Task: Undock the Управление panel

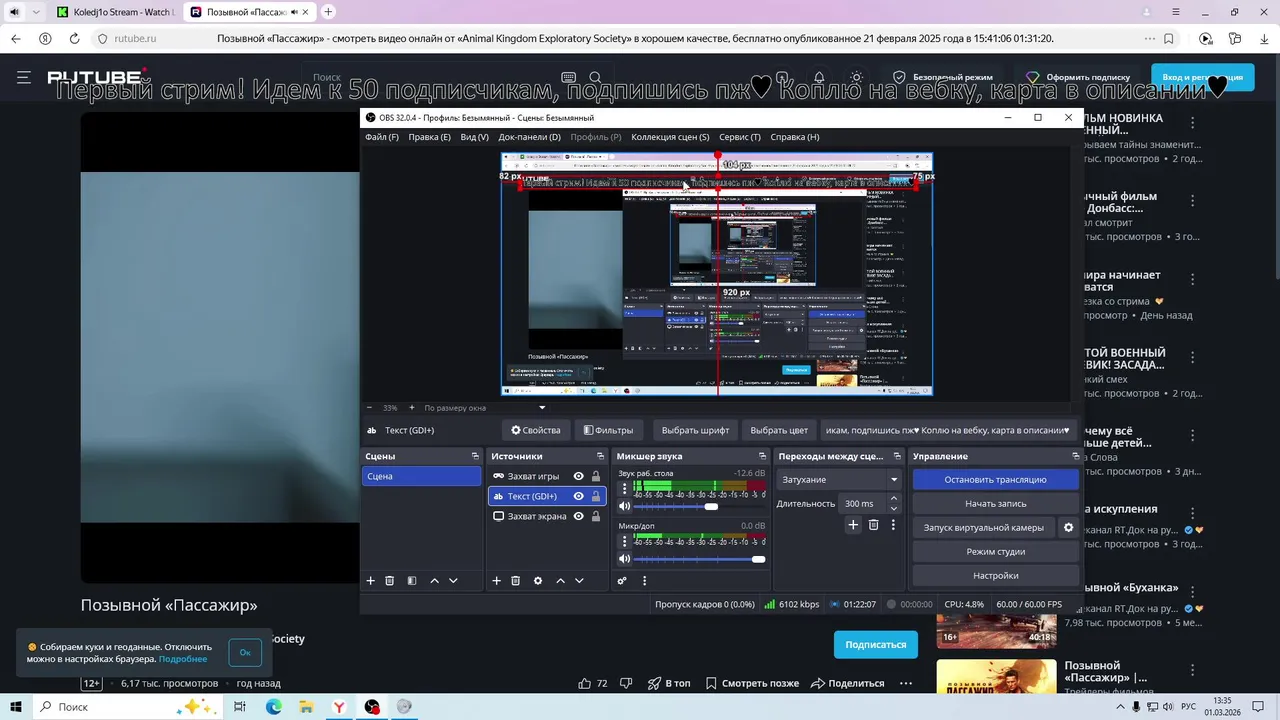Action: (1076, 456)
